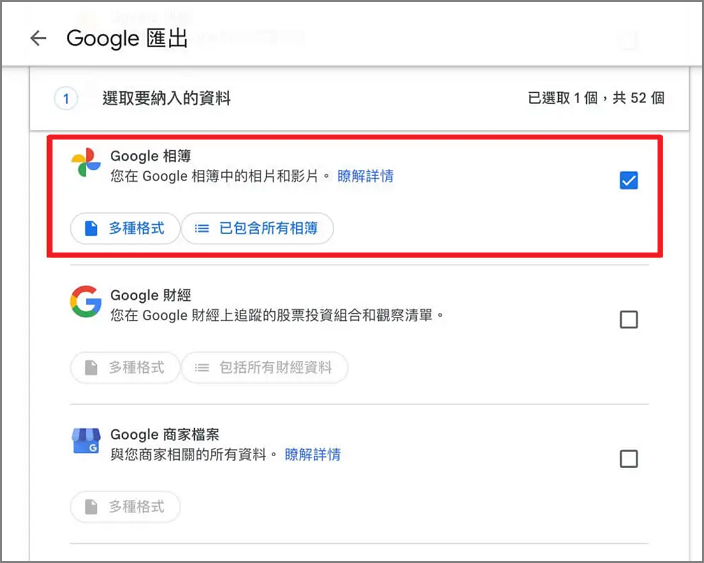Click the Google 相簿 pinwheel icon
The width and height of the screenshot is (704, 563).
(x=85, y=164)
